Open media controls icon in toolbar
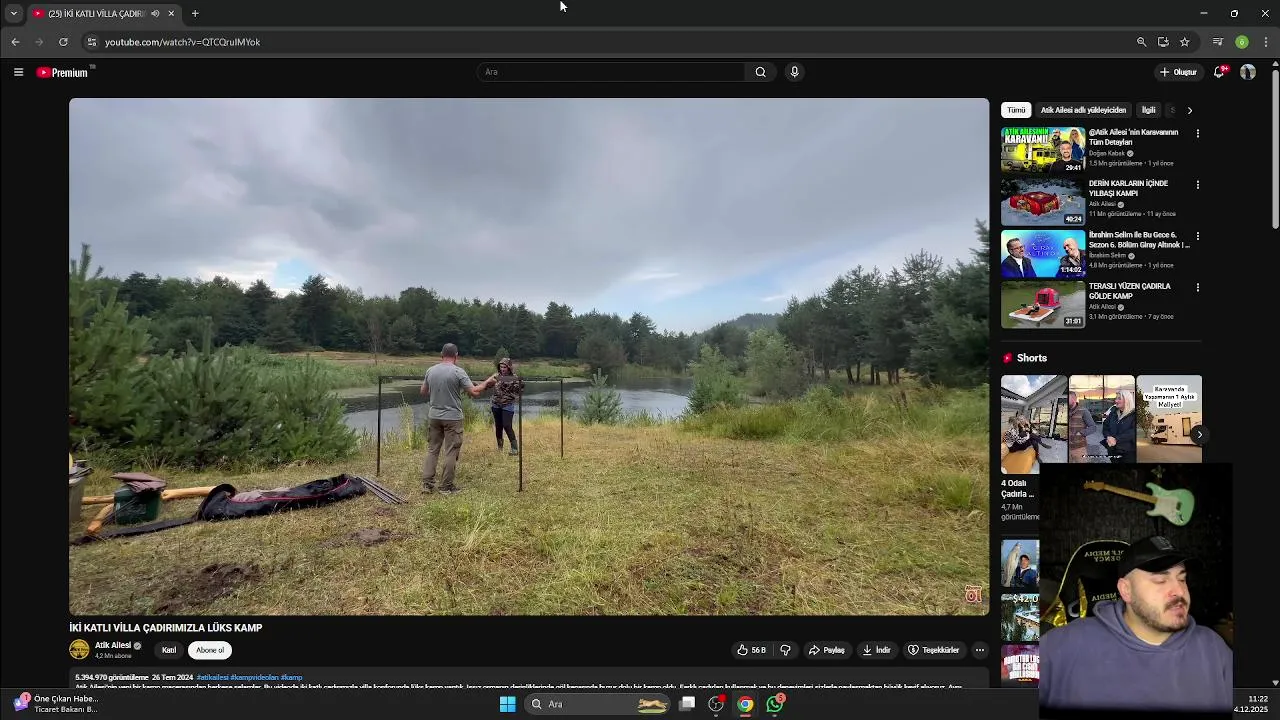This screenshot has width=1280, height=720. pyautogui.click(x=1217, y=42)
